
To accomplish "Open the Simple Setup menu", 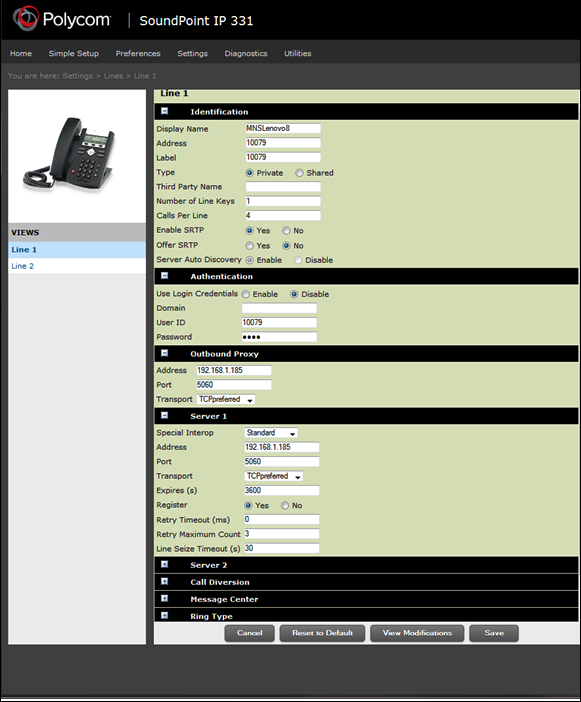I will point(73,53).
